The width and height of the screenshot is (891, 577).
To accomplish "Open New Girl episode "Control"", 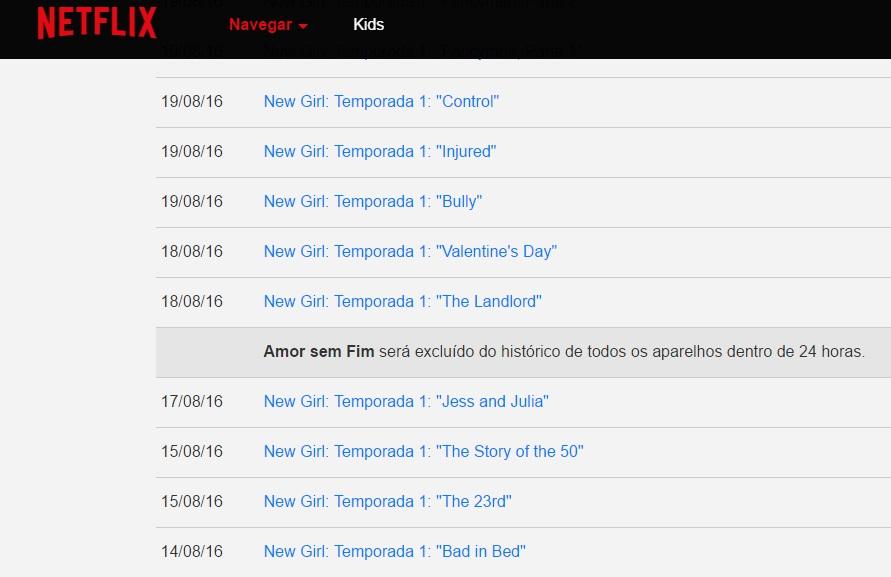I will coord(381,102).
